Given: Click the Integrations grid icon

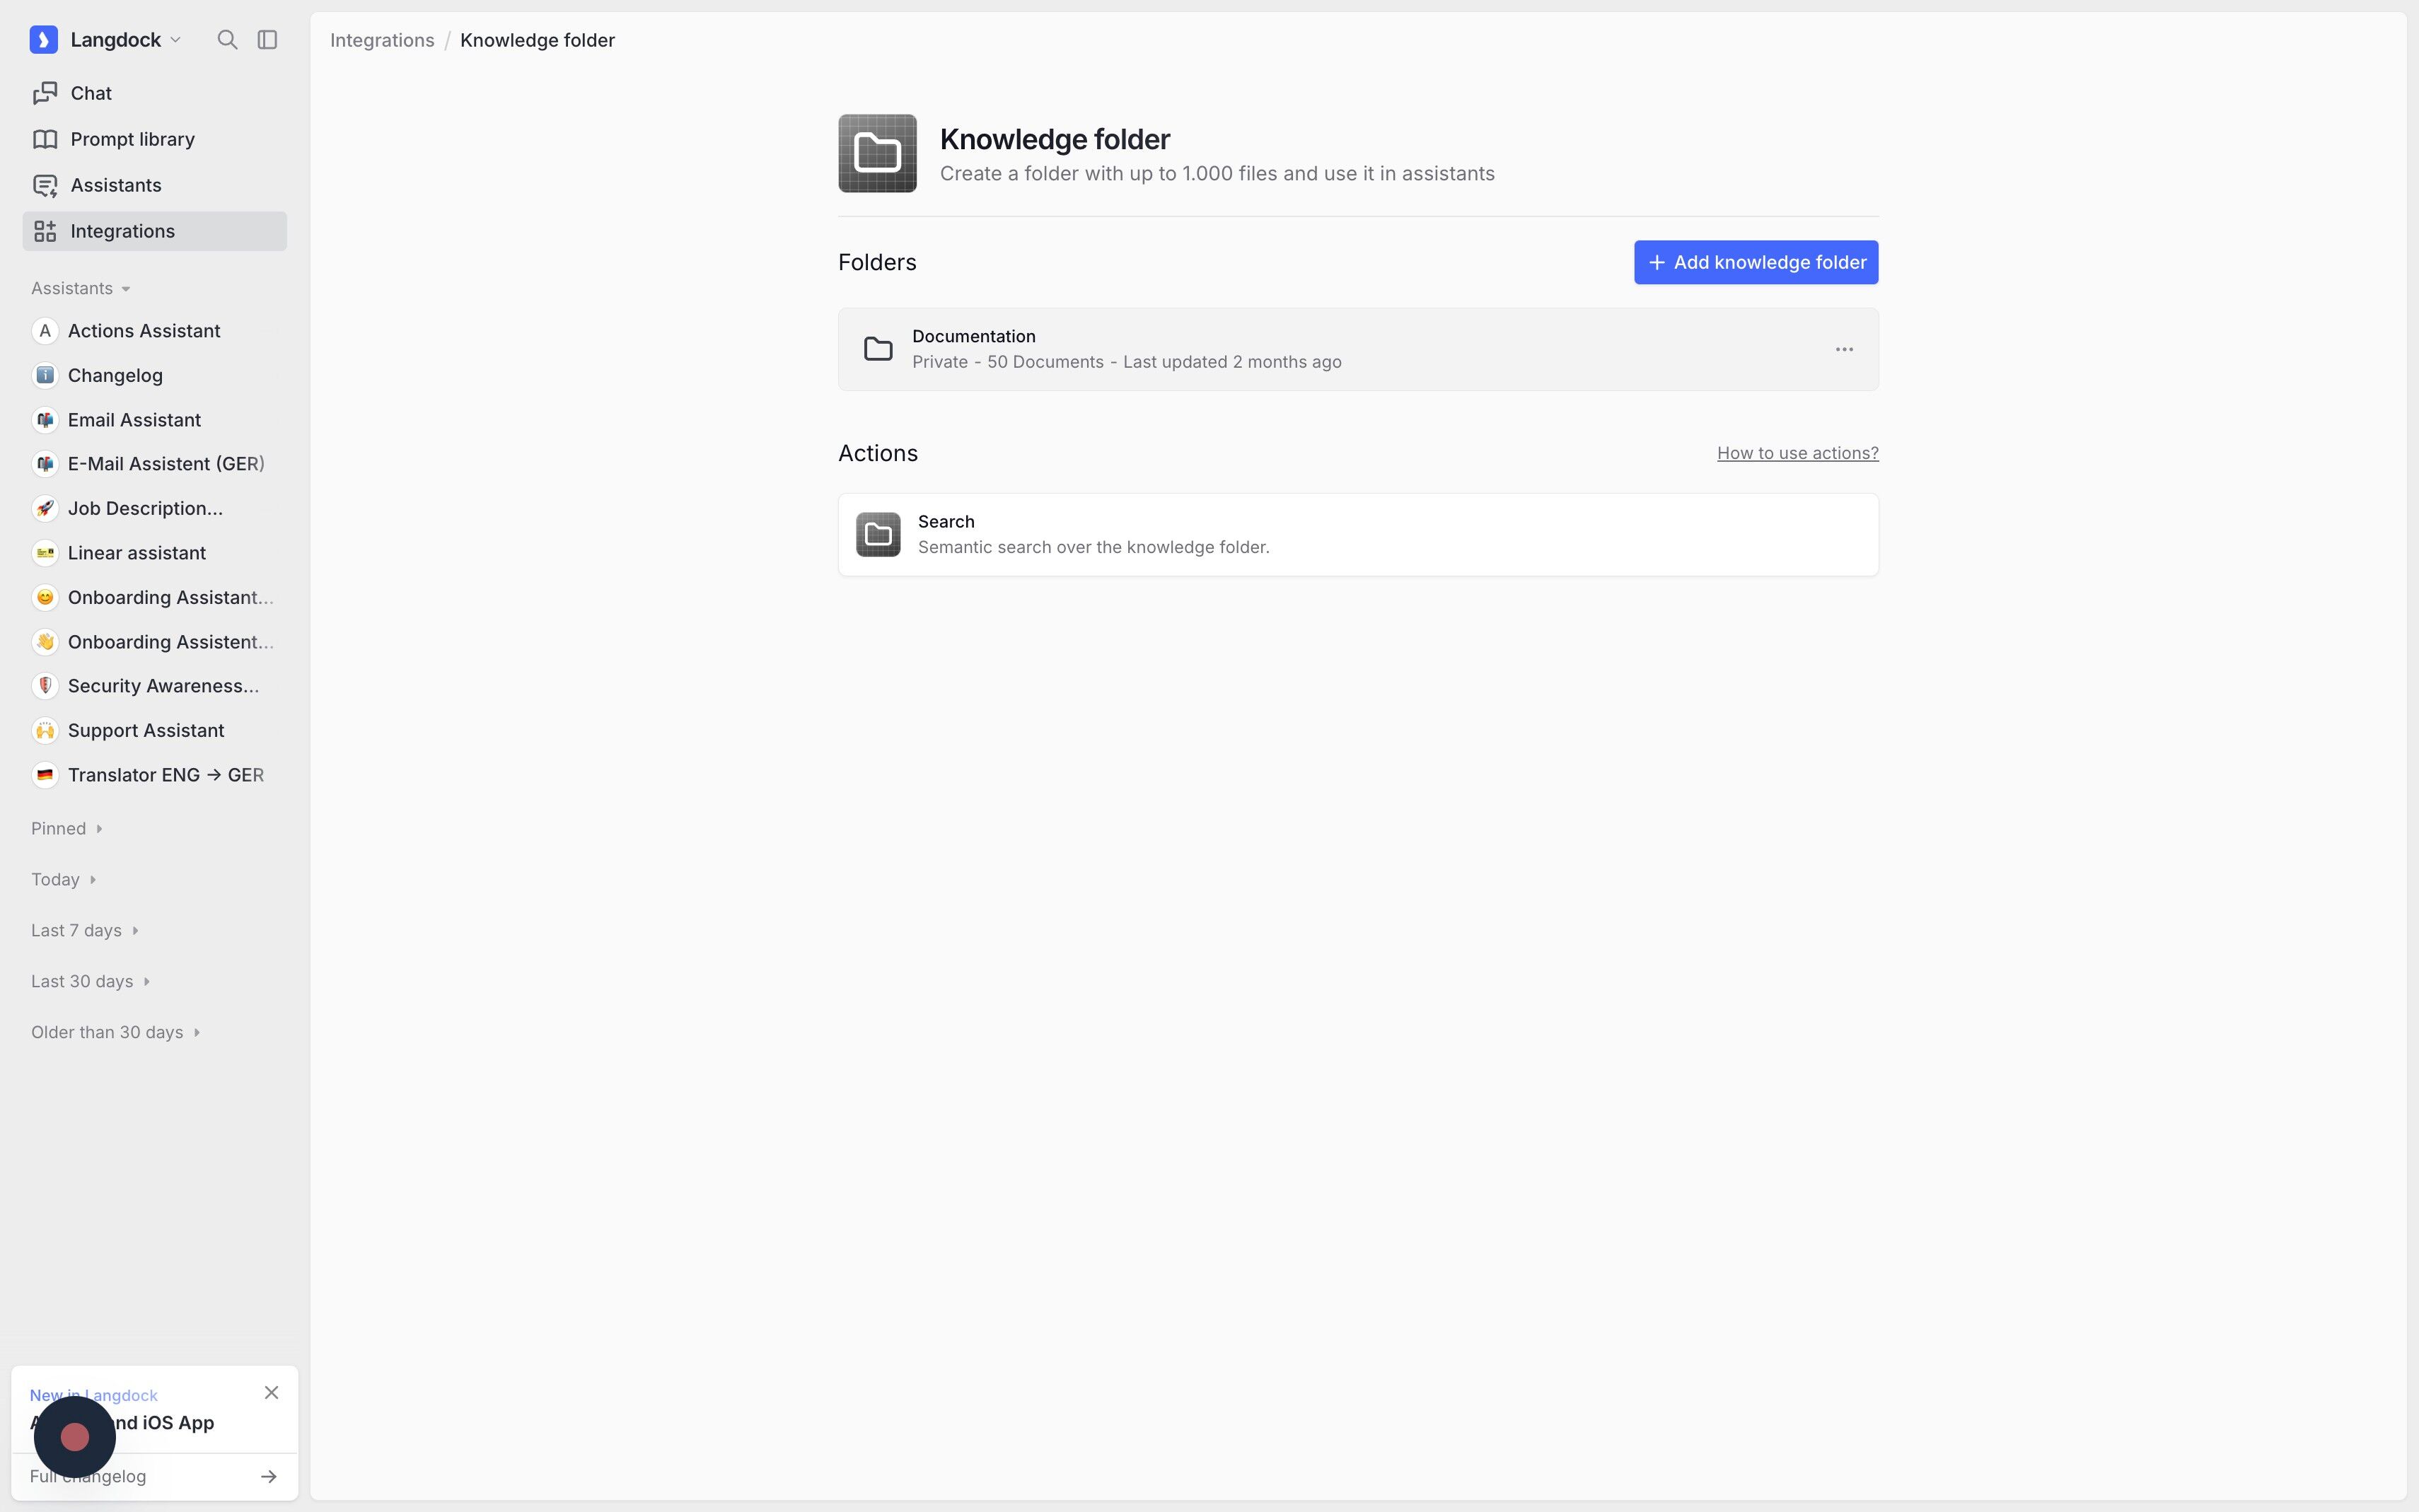Looking at the screenshot, I should click(x=45, y=231).
